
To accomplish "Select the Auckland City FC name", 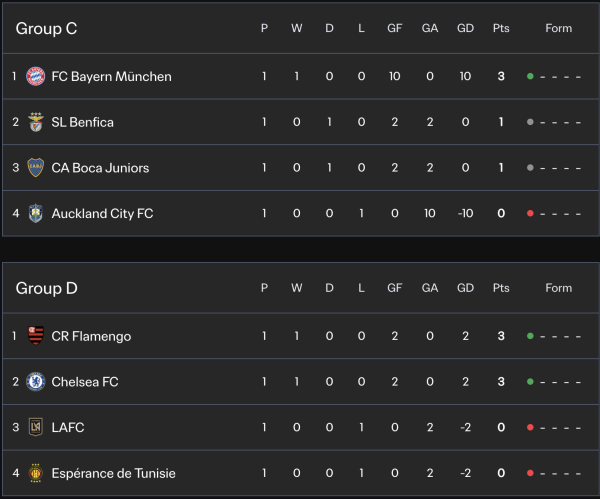I will (x=103, y=213).
